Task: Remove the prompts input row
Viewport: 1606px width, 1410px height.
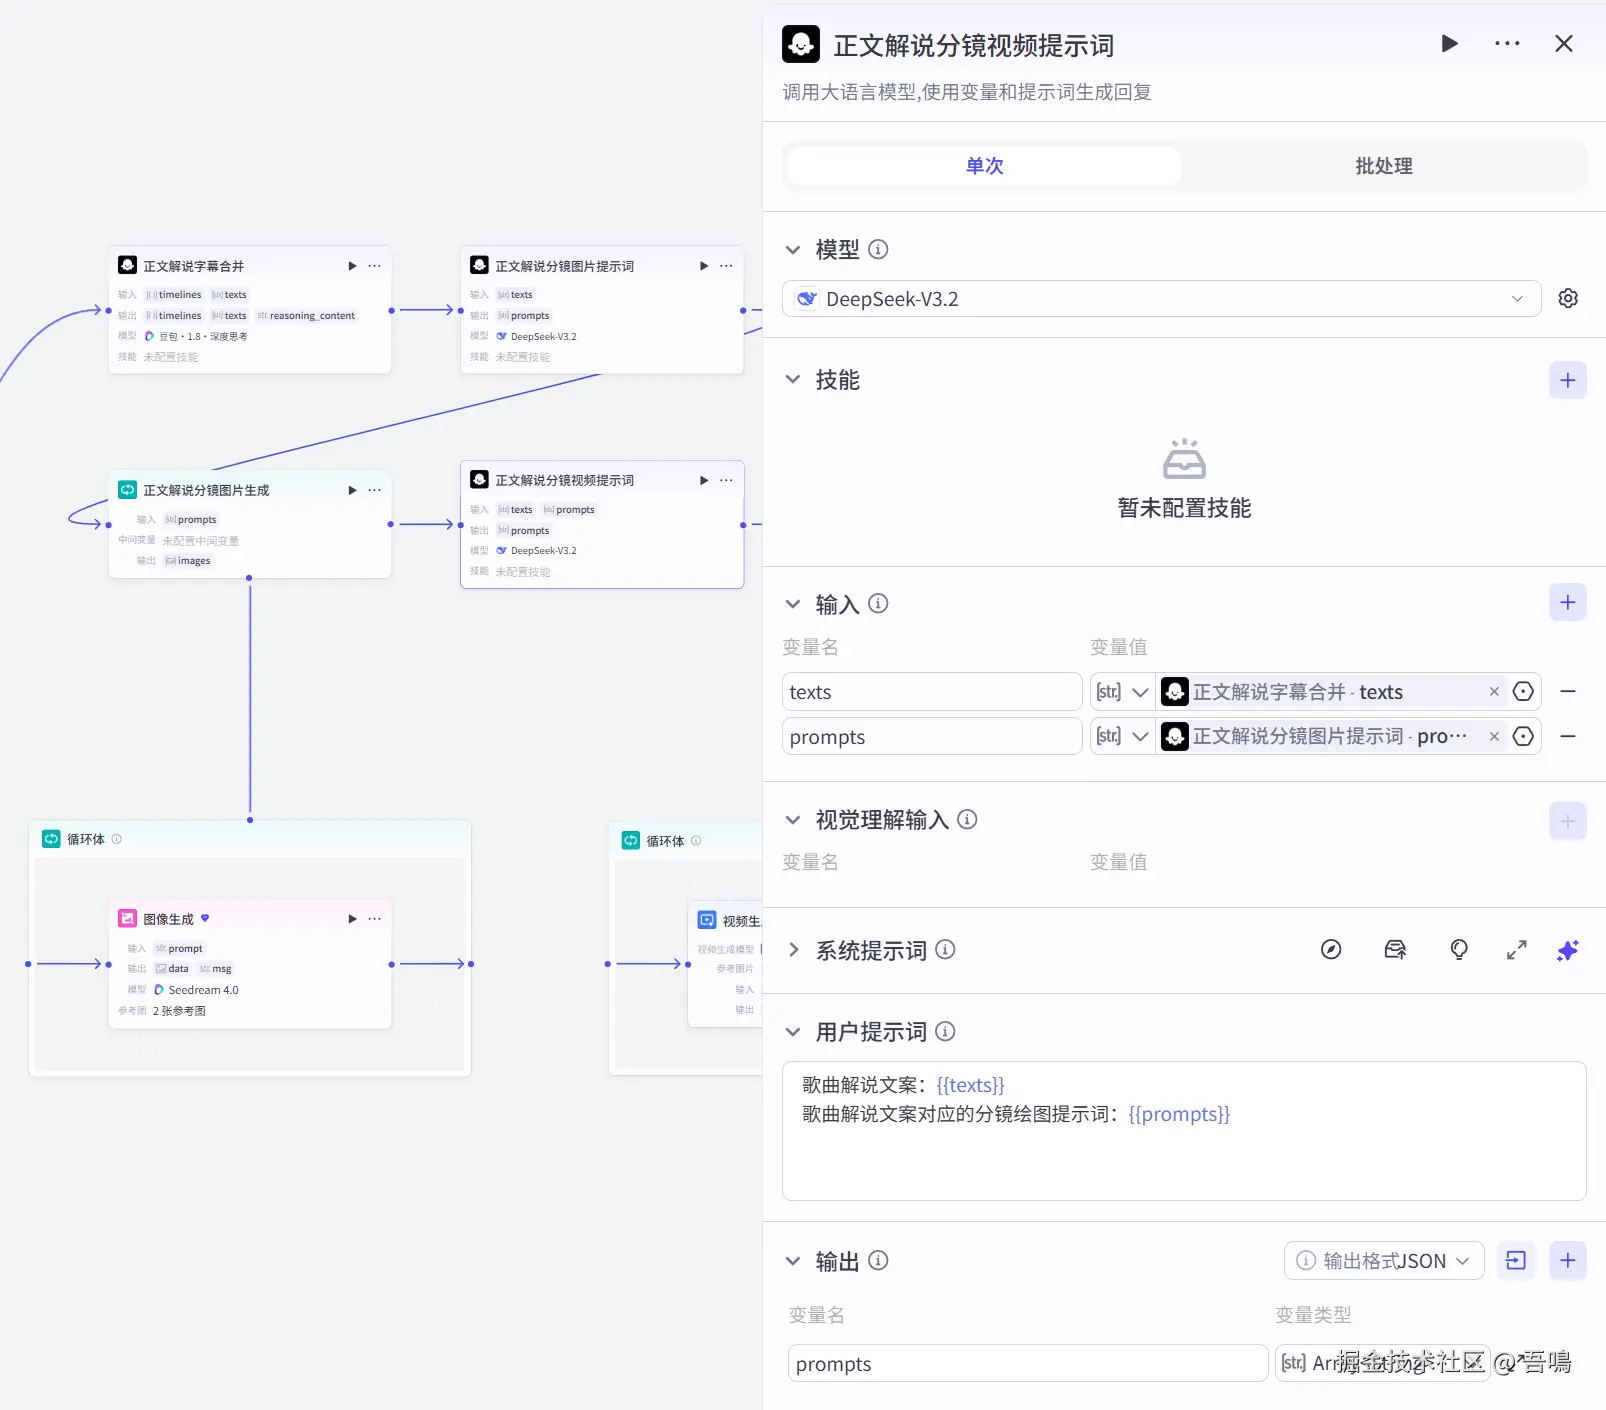Action: (x=1568, y=737)
